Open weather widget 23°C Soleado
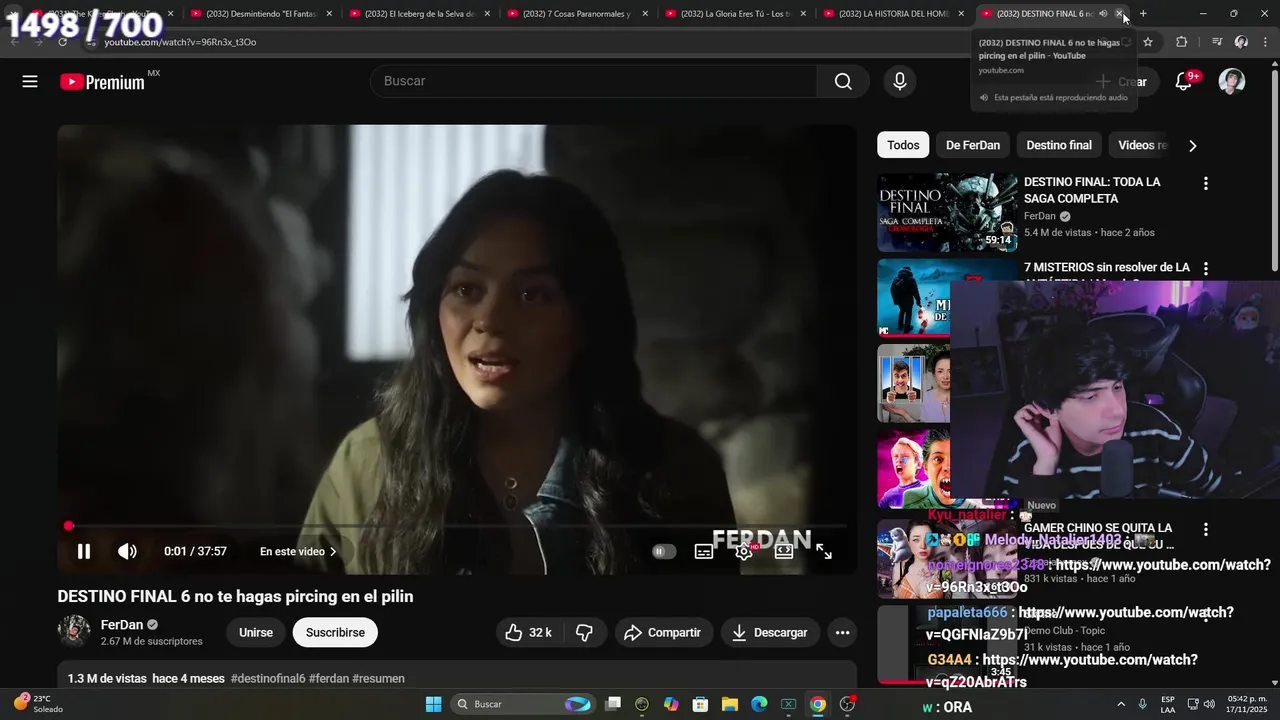 point(38,704)
